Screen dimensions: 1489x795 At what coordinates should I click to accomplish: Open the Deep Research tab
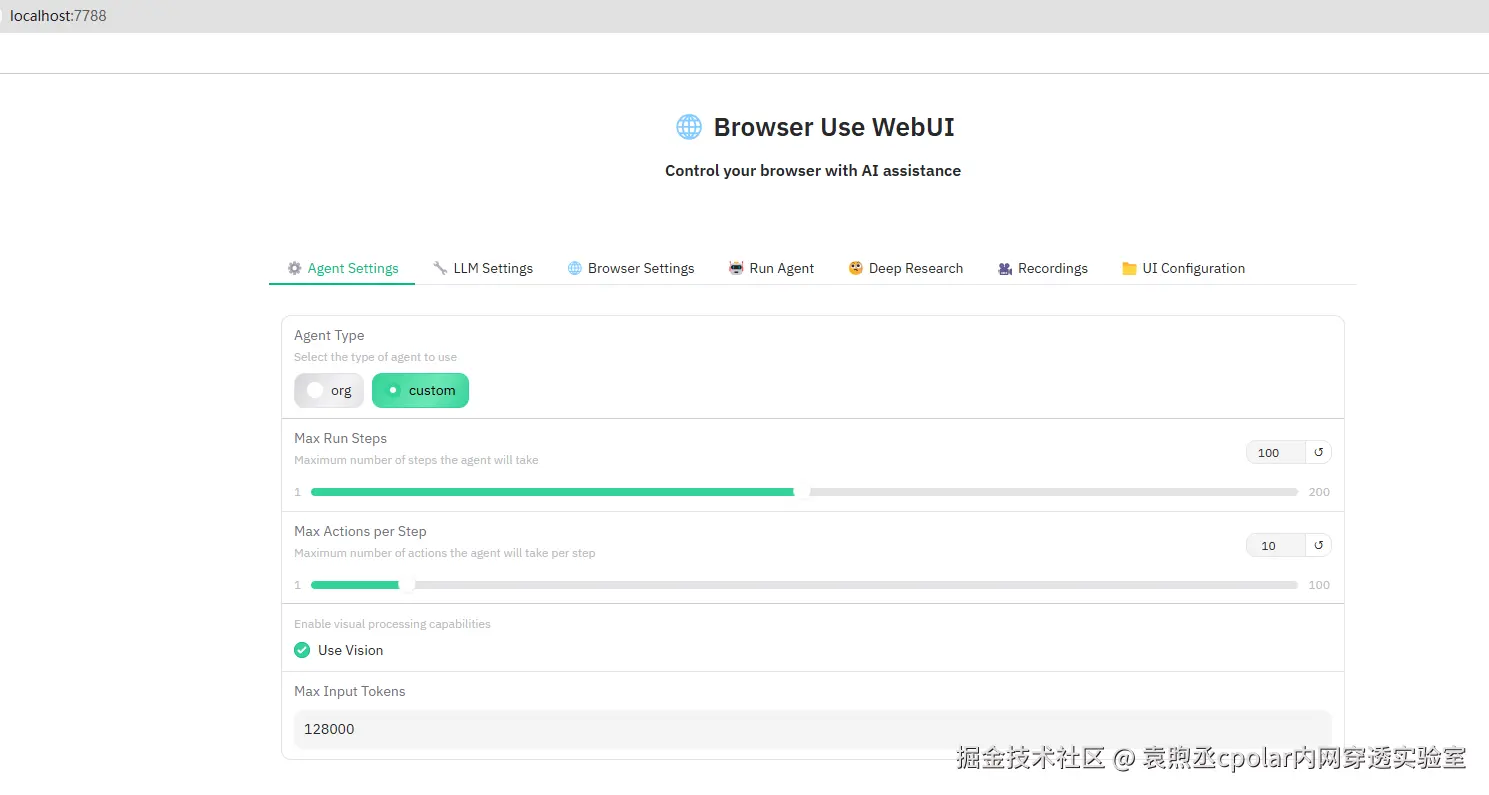click(906, 268)
